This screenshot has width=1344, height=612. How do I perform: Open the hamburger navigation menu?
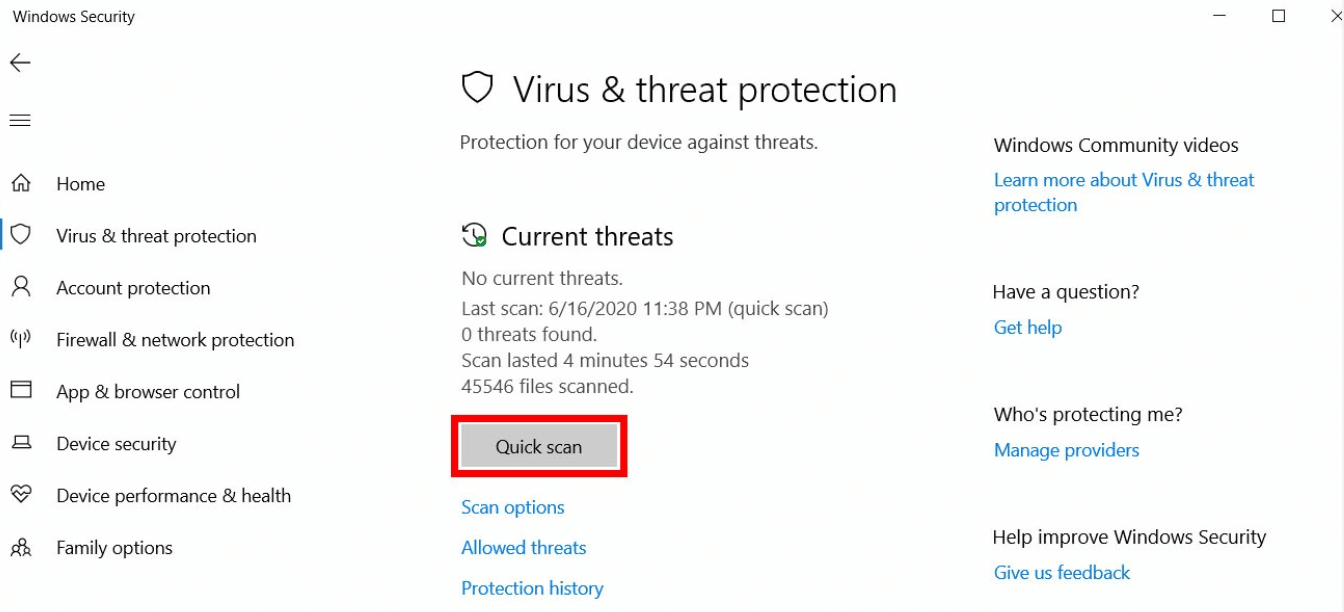click(x=20, y=120)
